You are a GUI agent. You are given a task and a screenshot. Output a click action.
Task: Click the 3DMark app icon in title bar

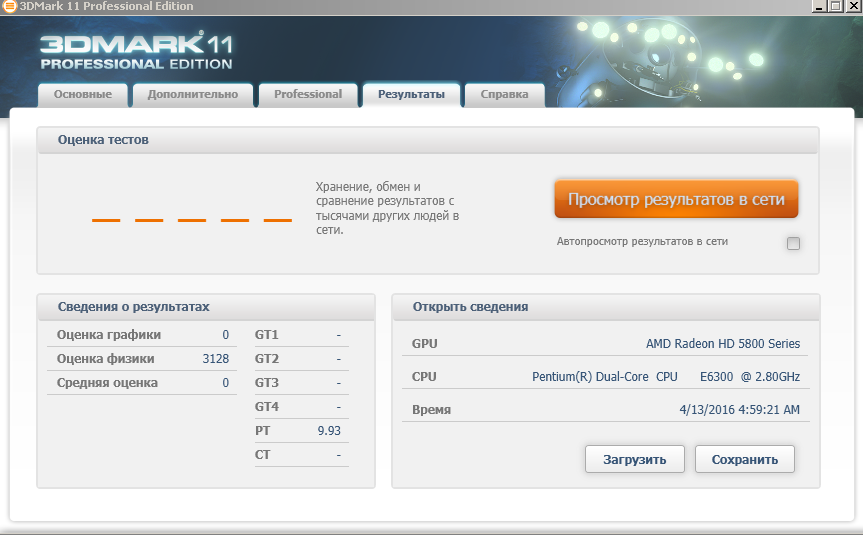click(9, 6)
